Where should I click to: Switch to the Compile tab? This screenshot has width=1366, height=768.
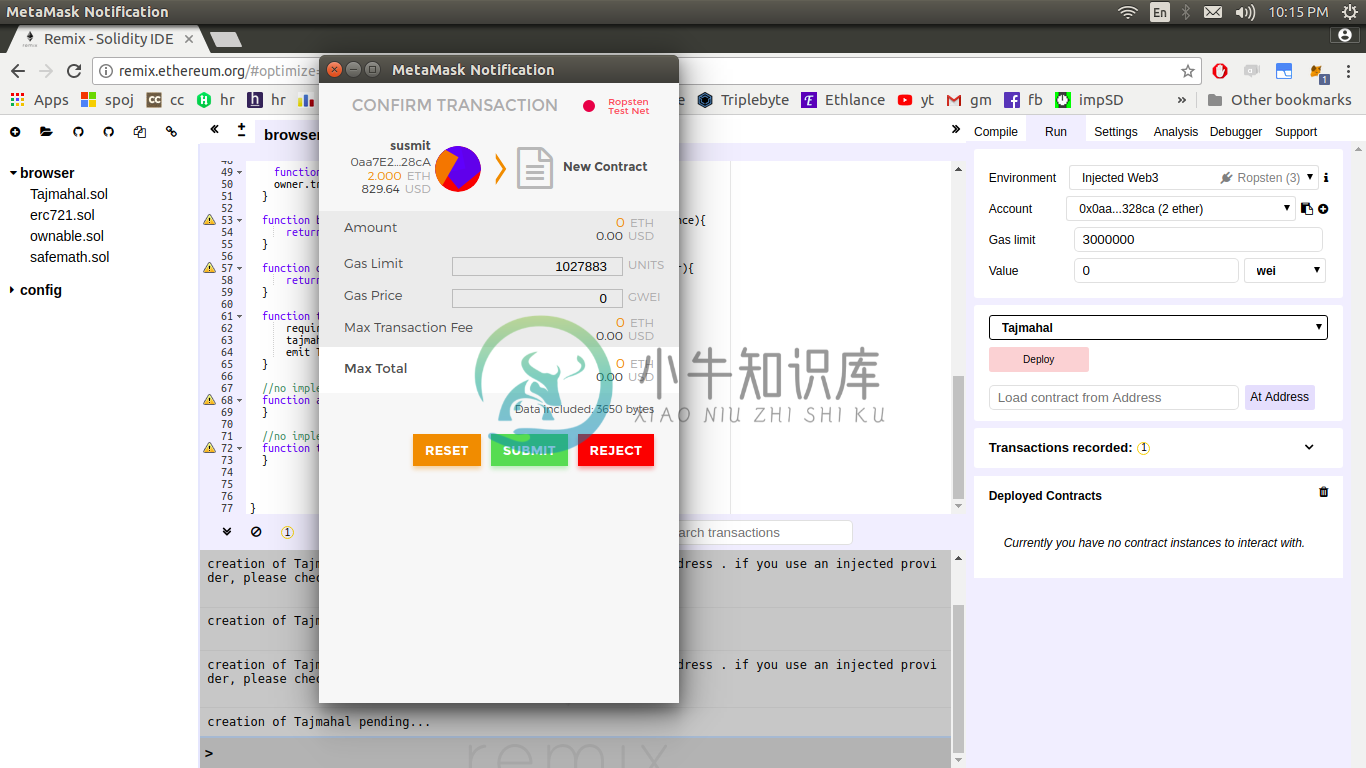[x=996, y=131]
